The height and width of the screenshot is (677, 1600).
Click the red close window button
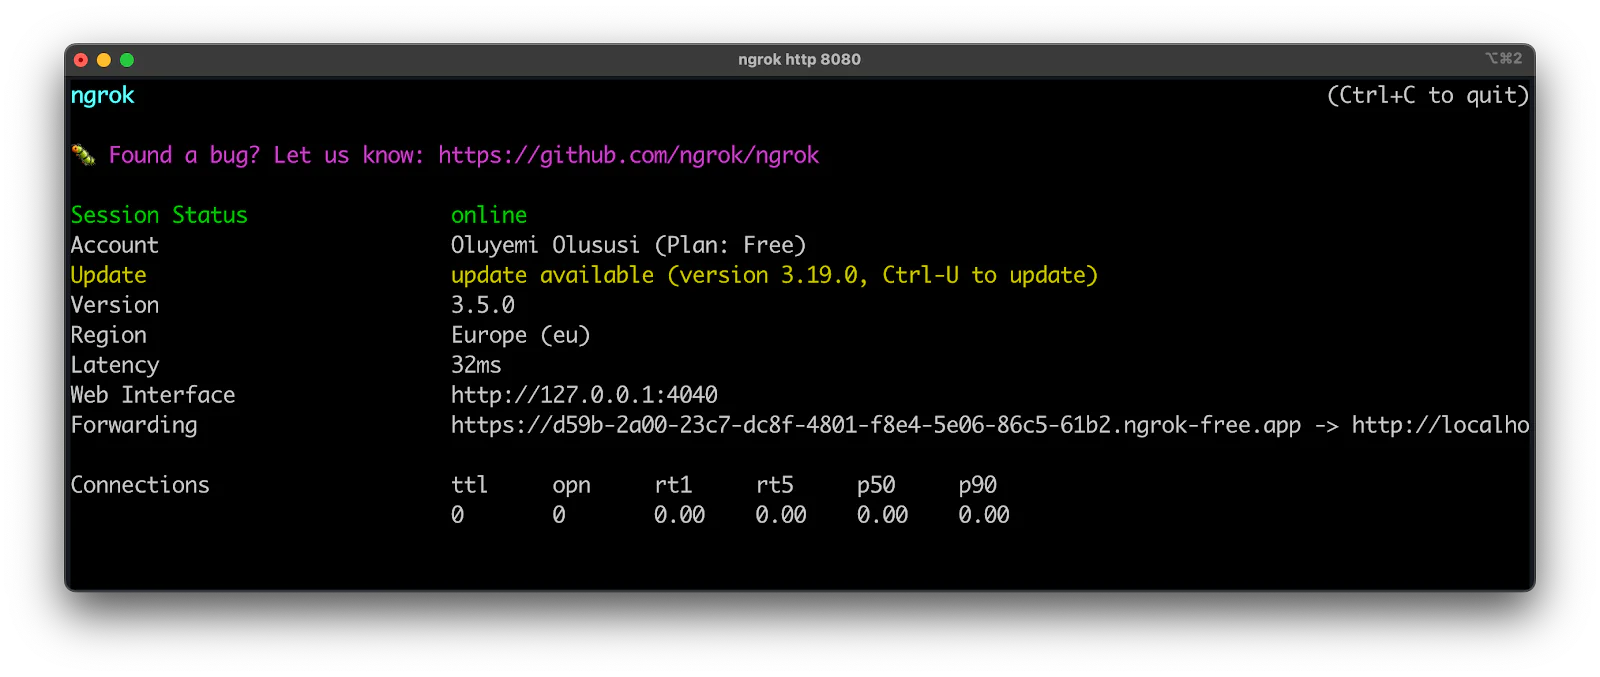[x=81, y=60]
